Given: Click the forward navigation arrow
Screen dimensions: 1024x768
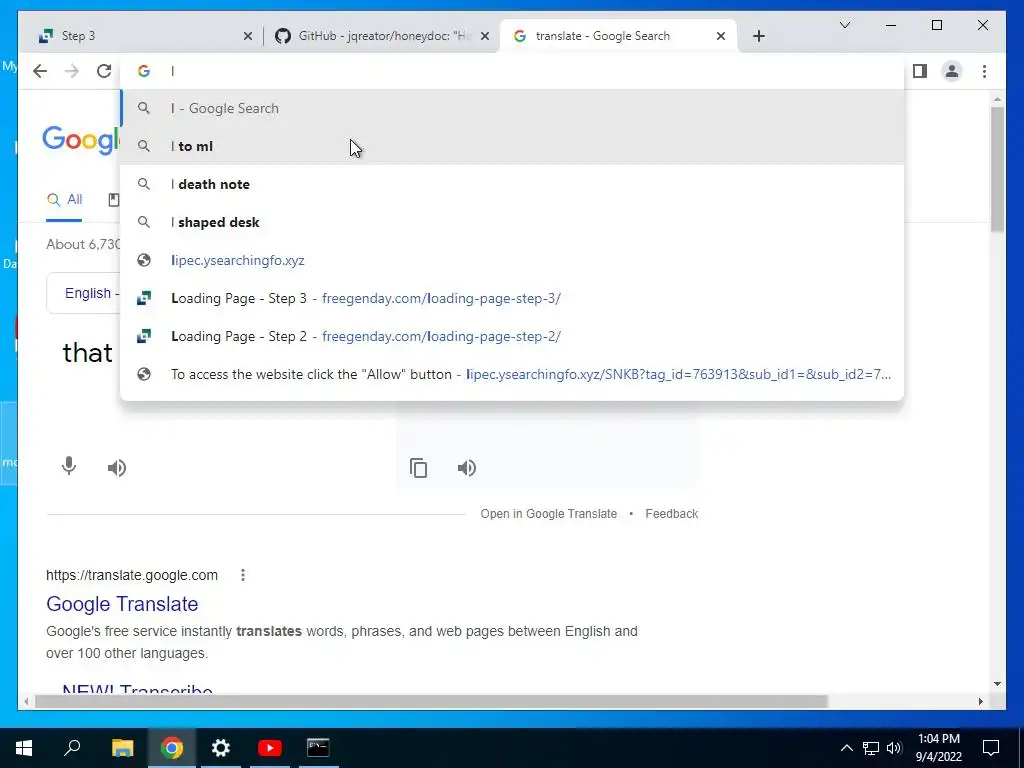Looking at the screenshot, I should (x=72, y=71).
